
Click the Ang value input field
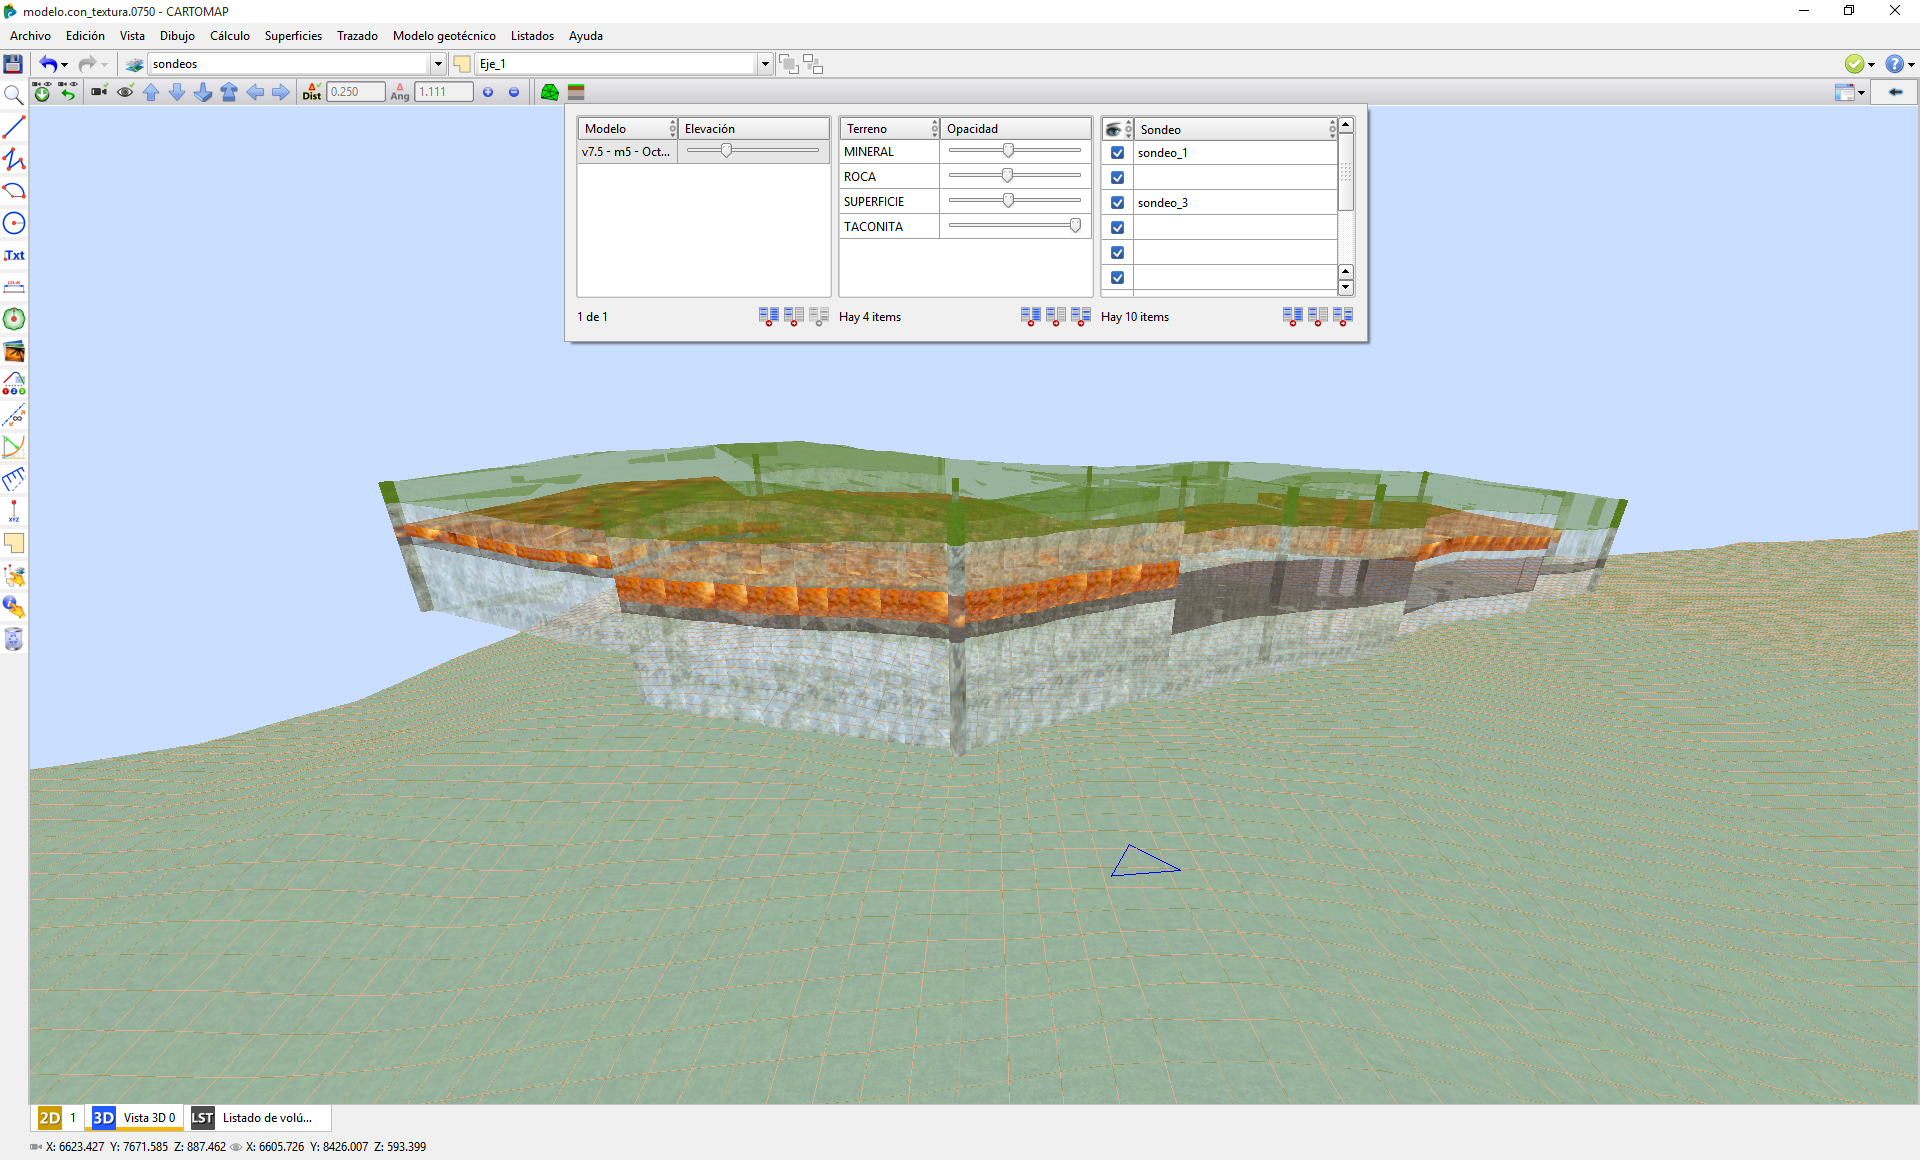pos(443,92)
